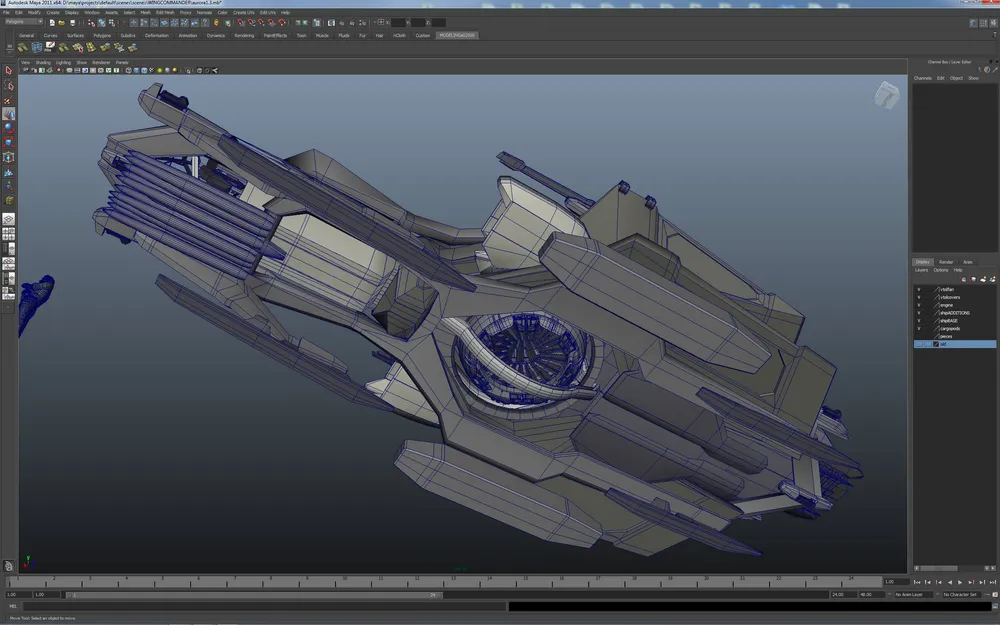The image size is (1000, 625).
Task: Switch to single perspective view layout
Action: coord(9,218)
